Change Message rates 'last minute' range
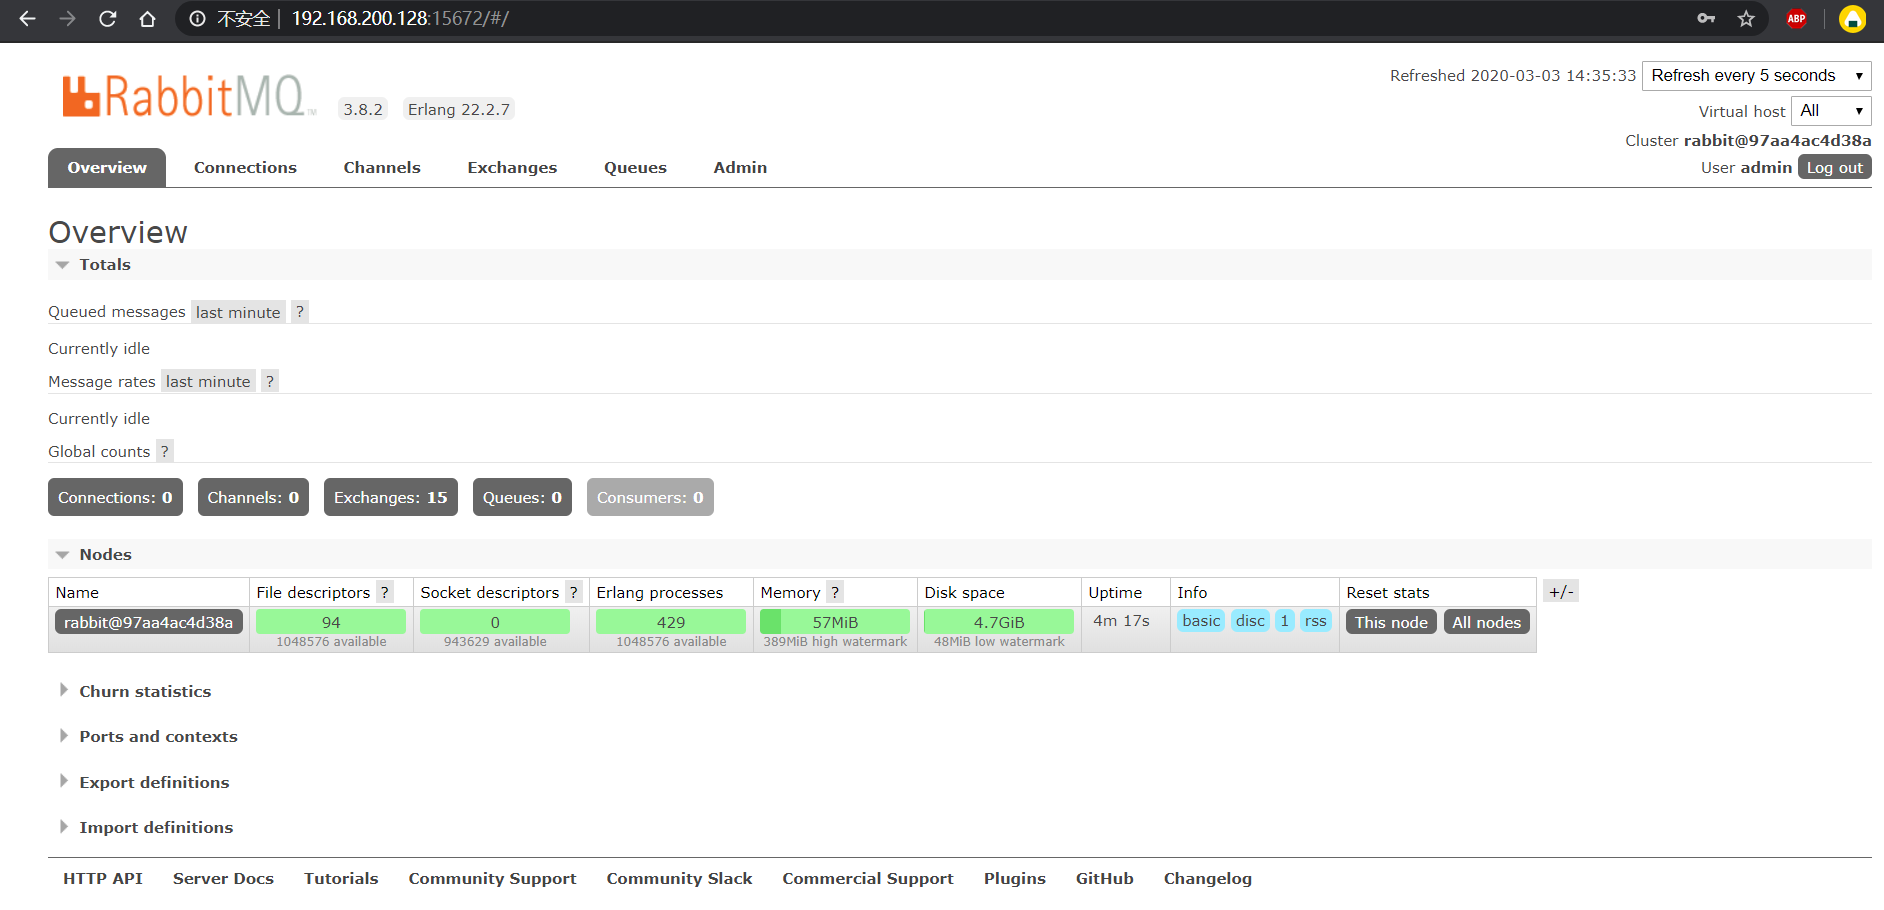This screenshot has height=910, width=1884. tap(208, 382)
